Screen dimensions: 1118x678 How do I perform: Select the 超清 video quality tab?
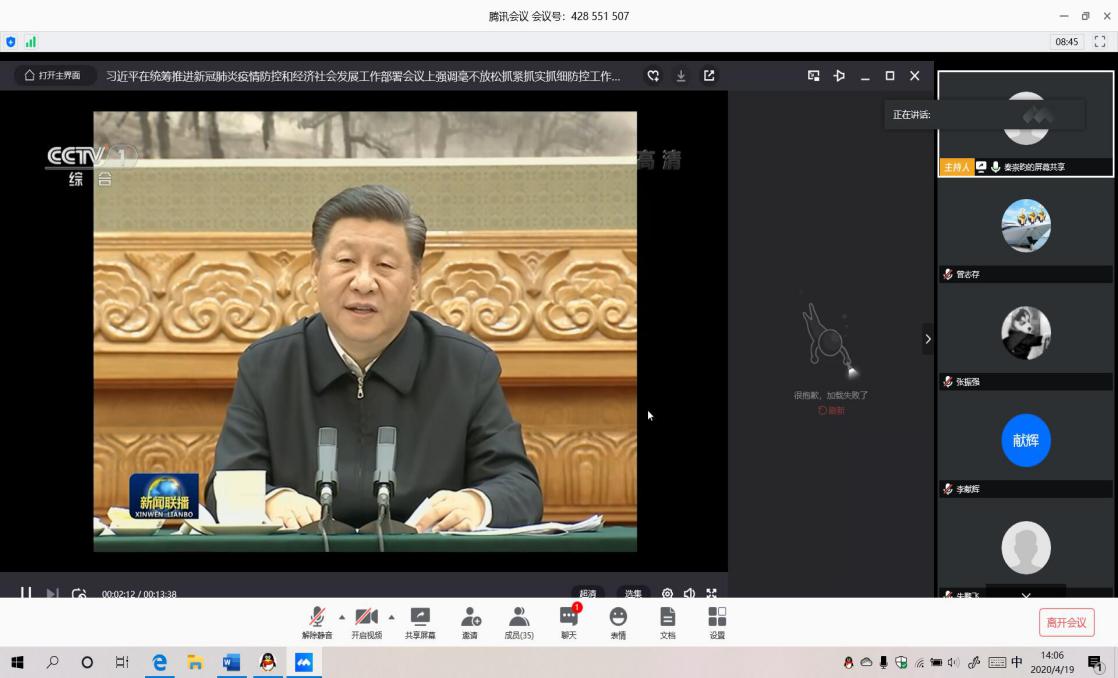click(587, 593)
